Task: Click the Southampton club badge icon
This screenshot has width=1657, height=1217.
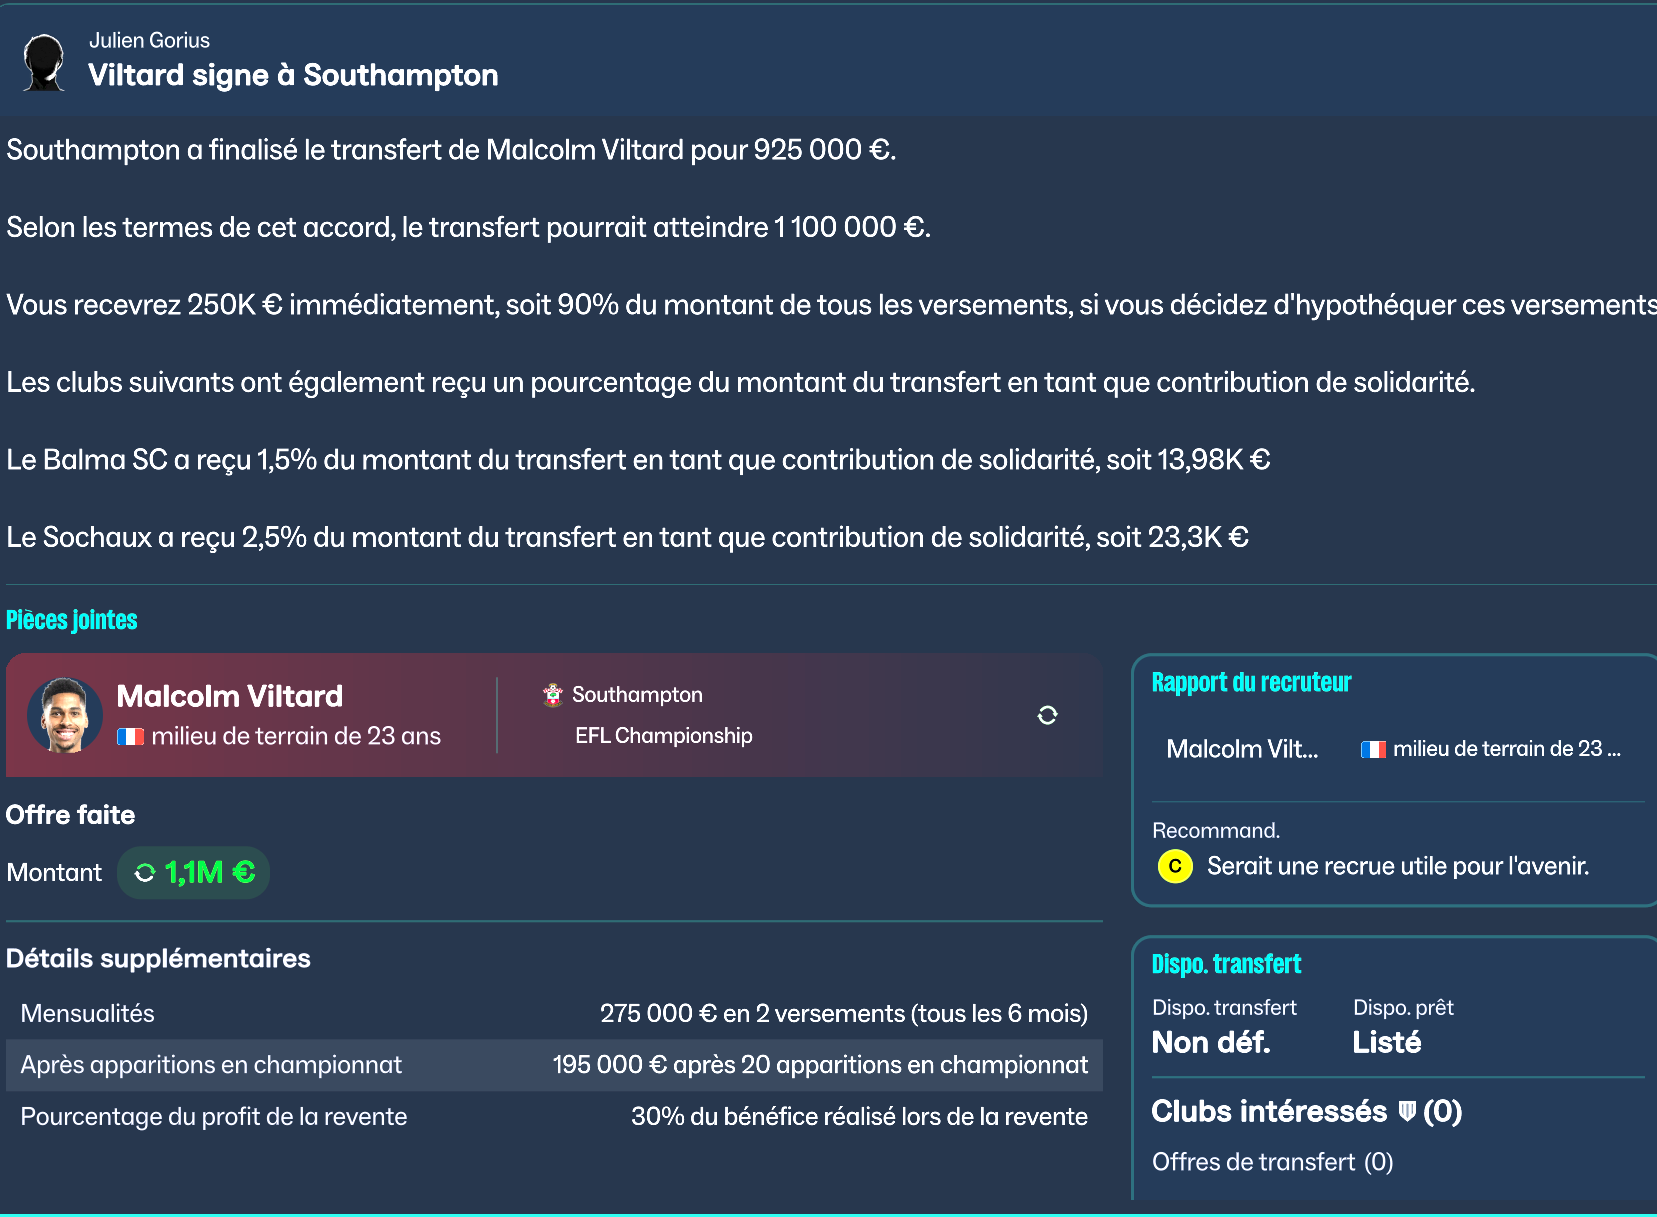Action: click(553, 695)
